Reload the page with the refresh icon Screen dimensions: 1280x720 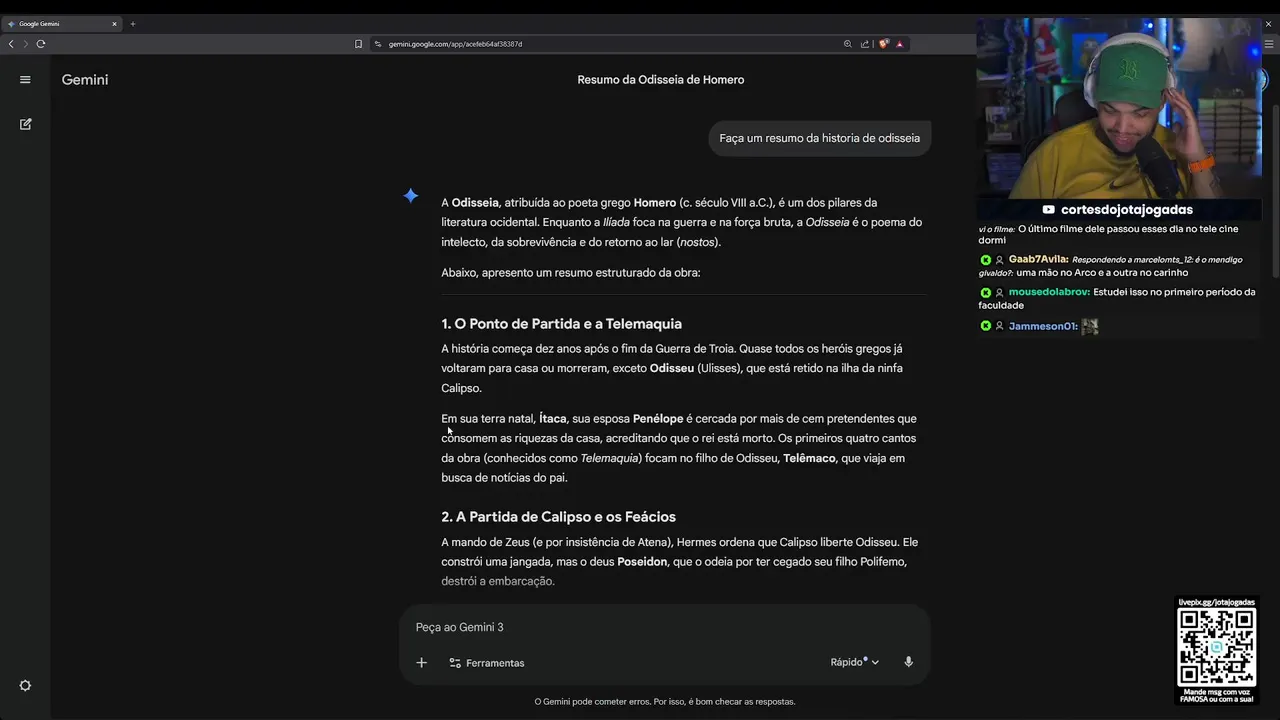coord(40,44)
